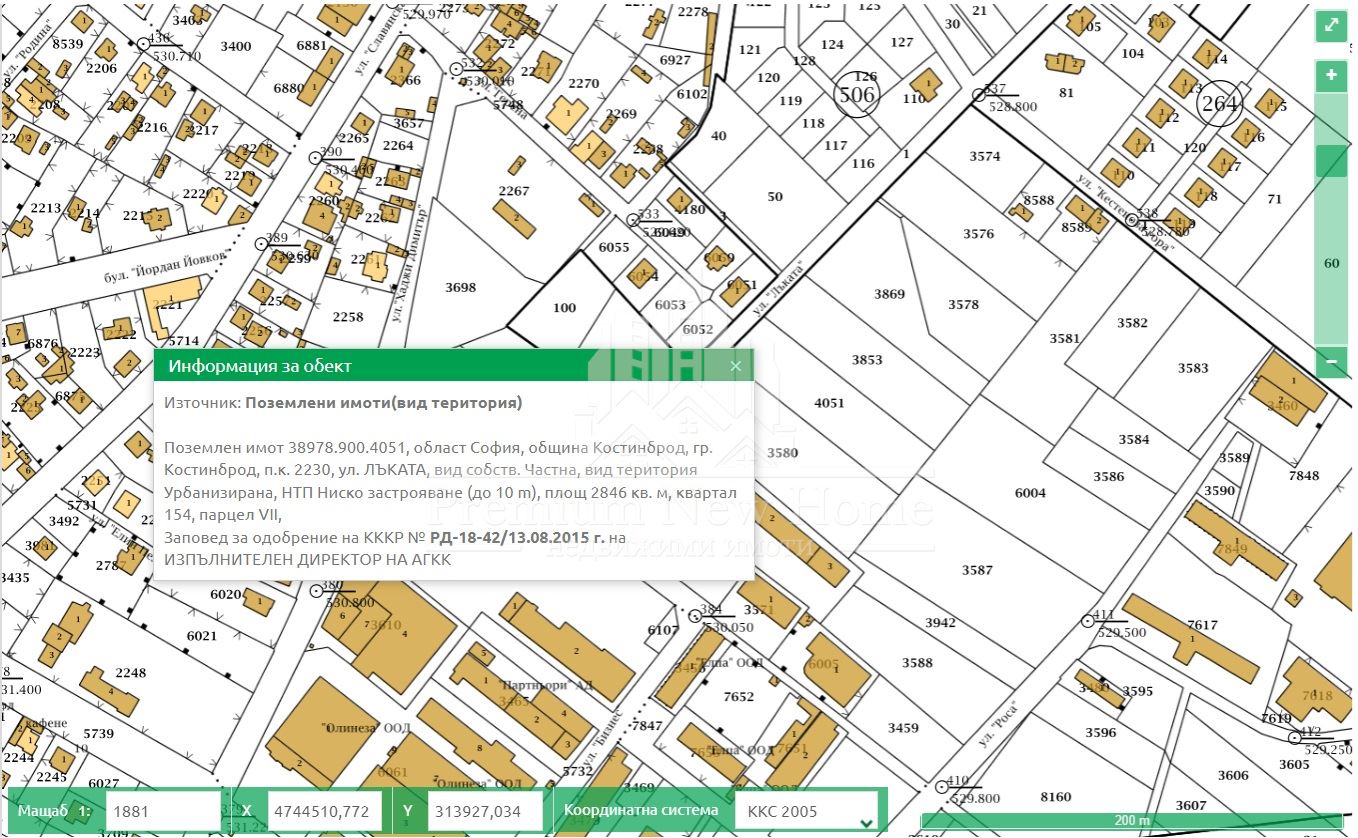This screenshot has width=1358, height=838.
Task: Click the zoom slider handle
Action: 1331,161
